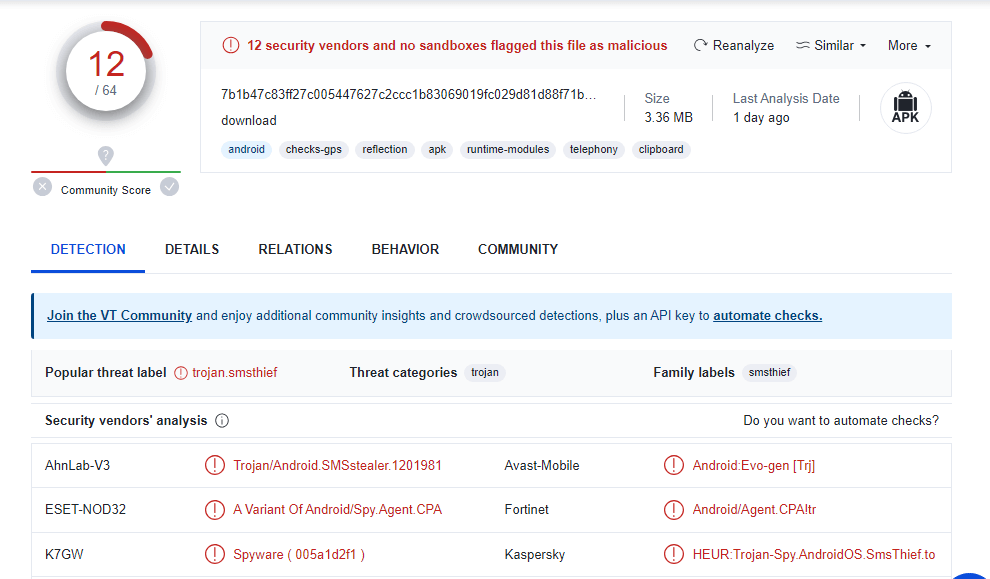Select the telephony tag
Image resolution: width=990 pixels, height=579 pixels.
(x=593, y=150)
